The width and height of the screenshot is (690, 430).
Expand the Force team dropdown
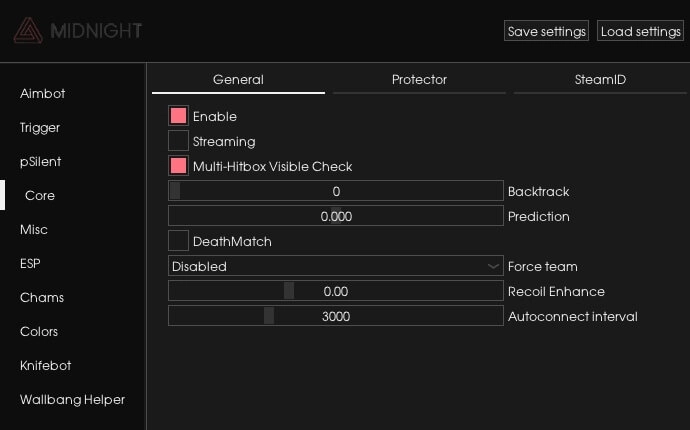pos(335,266)
